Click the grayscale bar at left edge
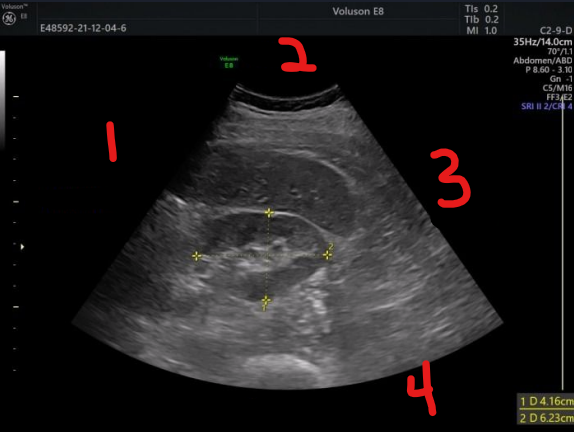574x432 pixels. tap(2, 100)
